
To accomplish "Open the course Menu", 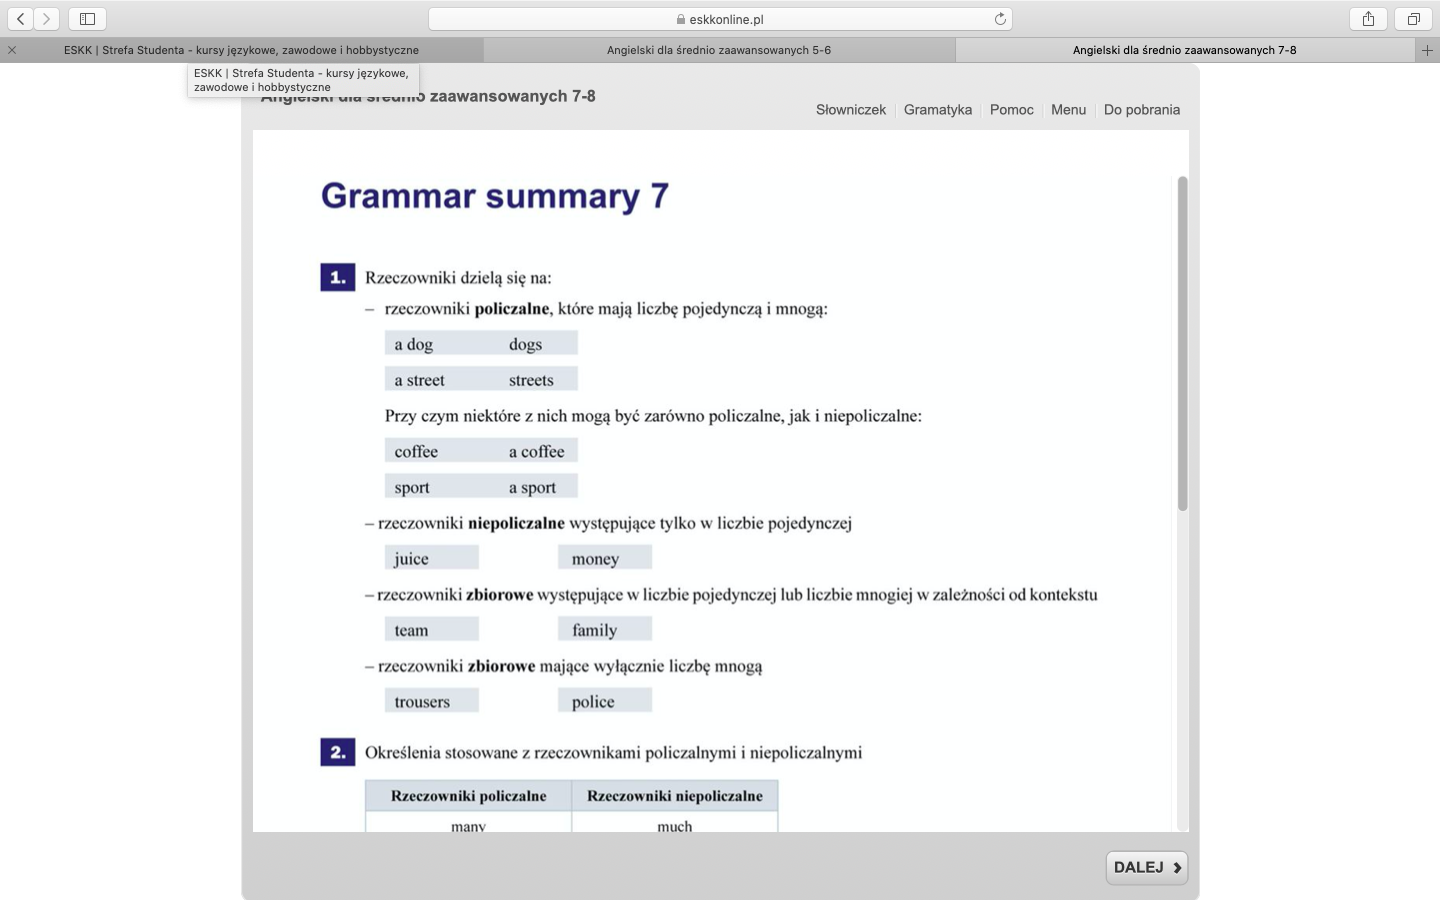I will [1068, 110].
